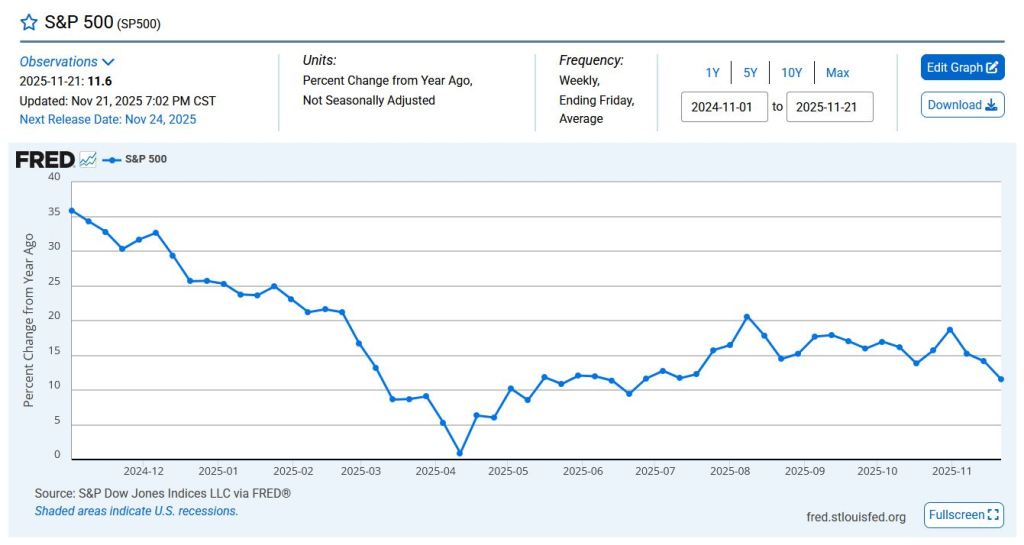Select the 1Y time range
The height and width of the screenshot is (545, 1024).
[x=712, y=73]
